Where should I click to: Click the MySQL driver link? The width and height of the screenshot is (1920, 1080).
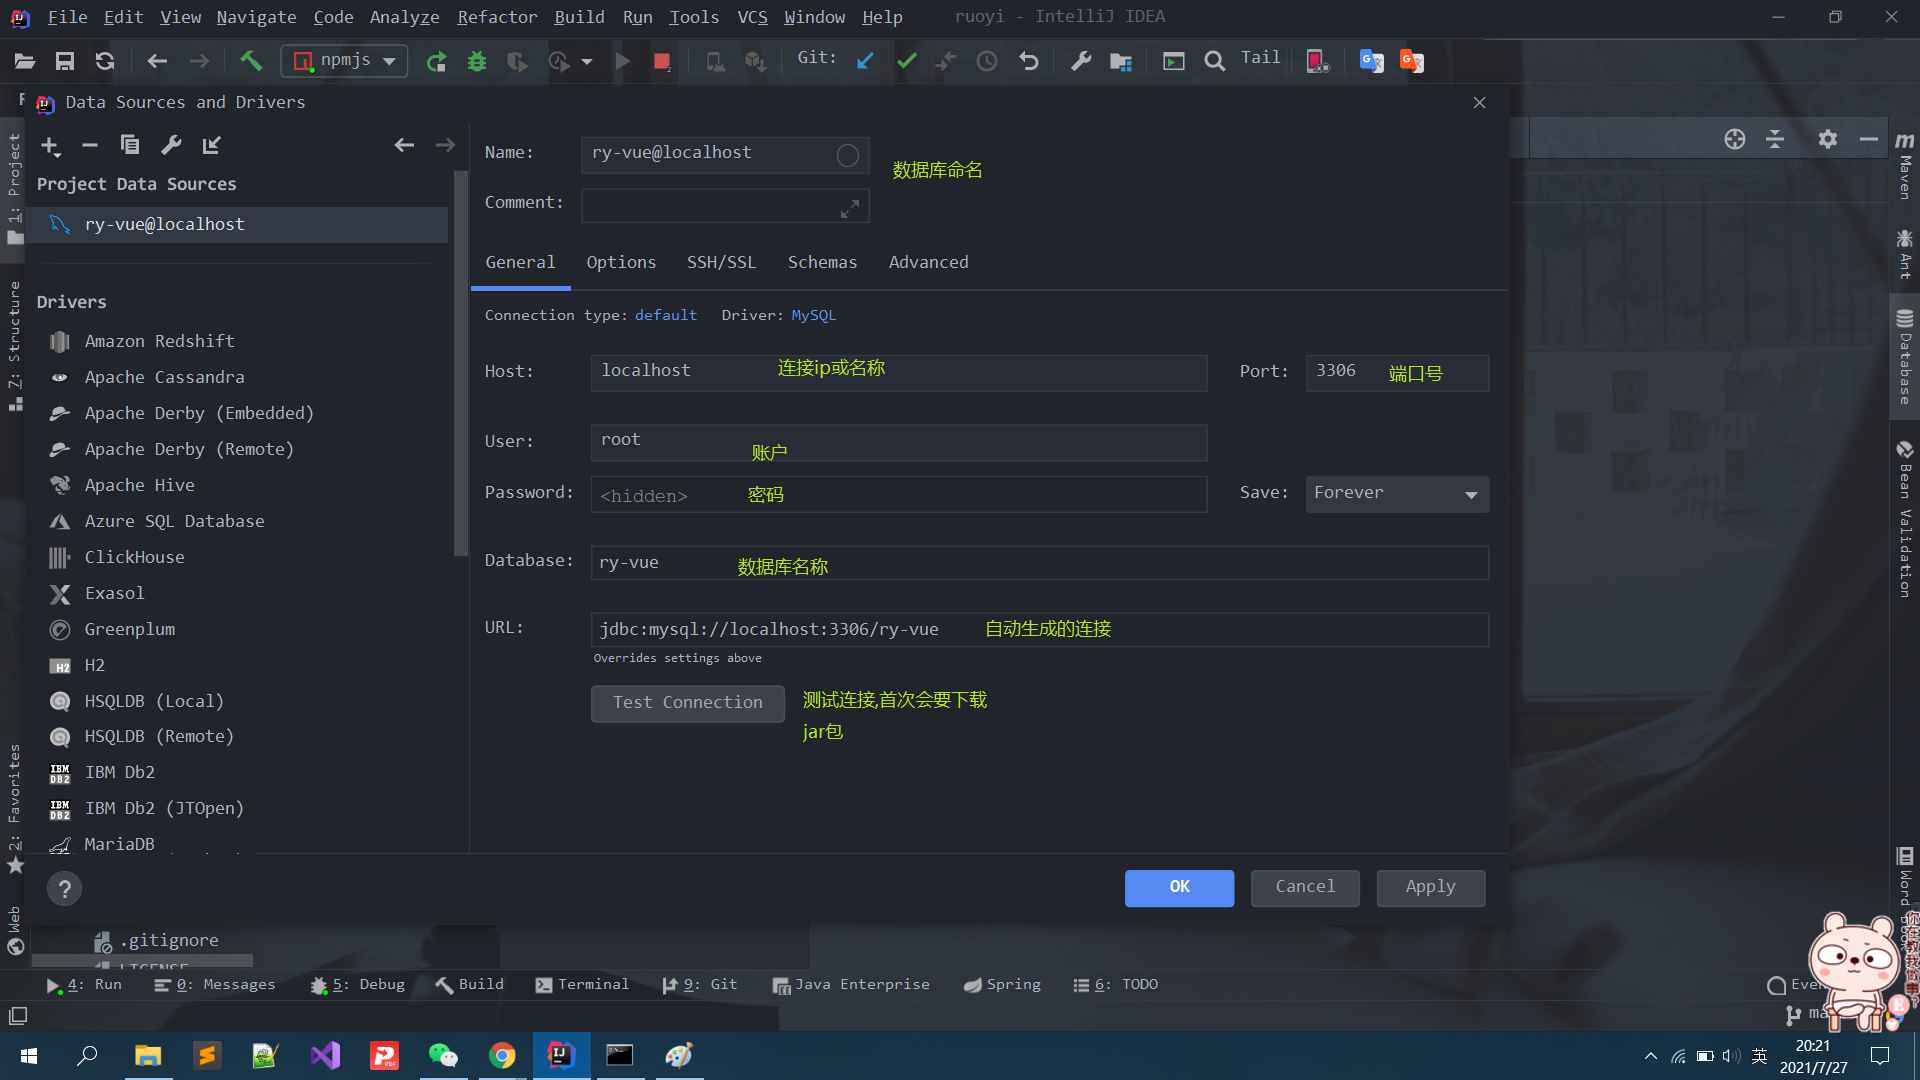813,316
